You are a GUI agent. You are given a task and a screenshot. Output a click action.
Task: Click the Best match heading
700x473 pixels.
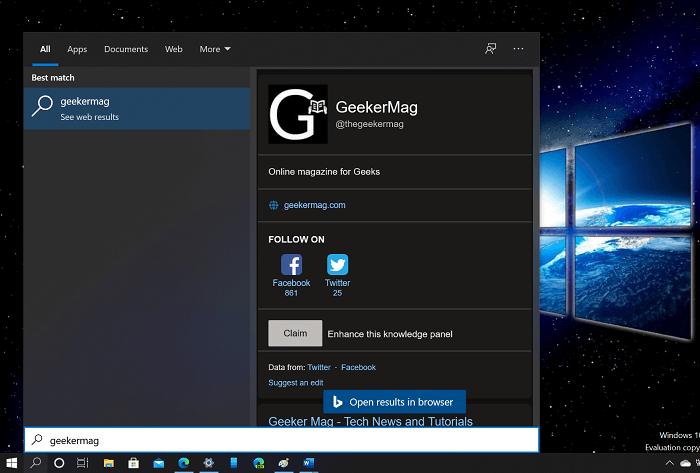click(x=53, y=78)
